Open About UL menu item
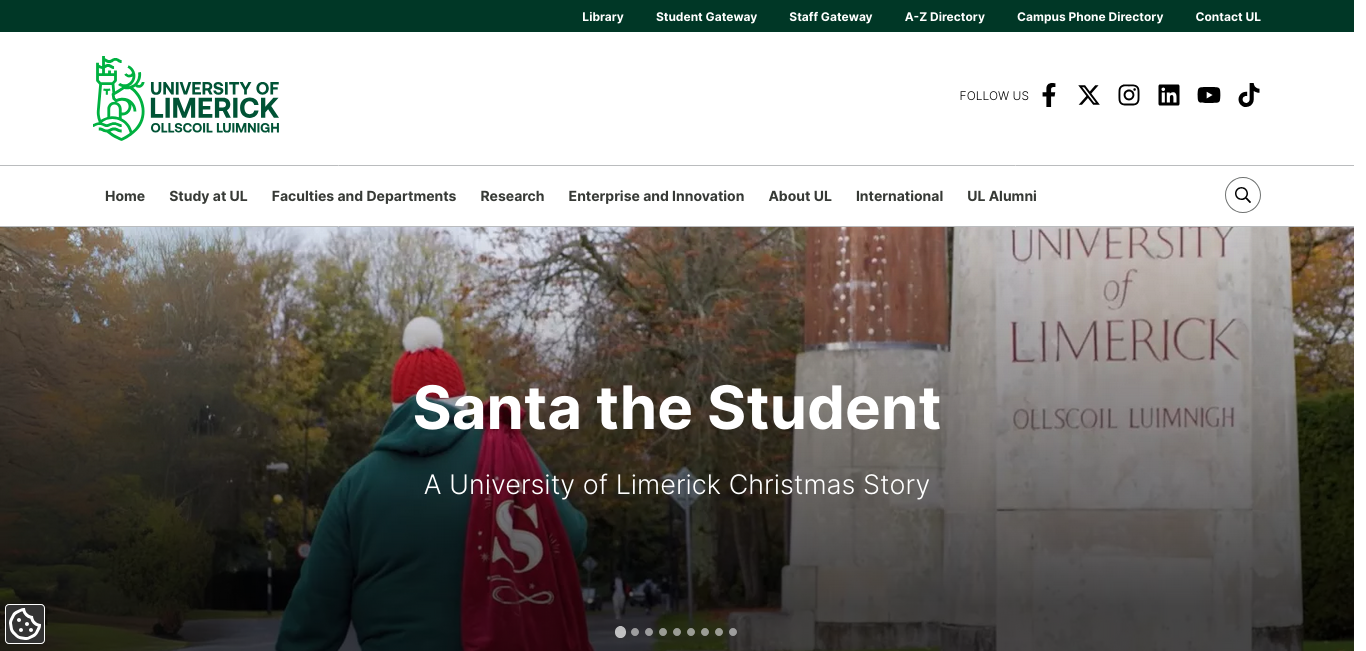Image resolution: width=1366 pixels, height=651 pixels. point(800,196)
